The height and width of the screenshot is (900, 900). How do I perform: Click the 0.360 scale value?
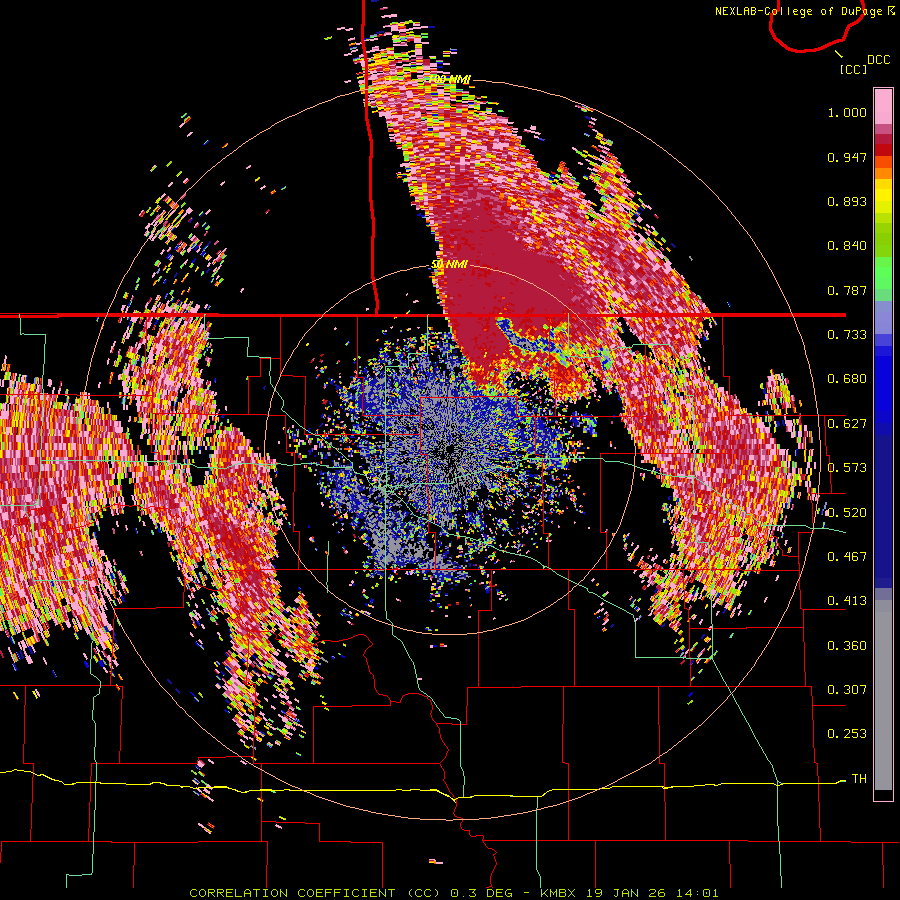click(x=847, y=646)
